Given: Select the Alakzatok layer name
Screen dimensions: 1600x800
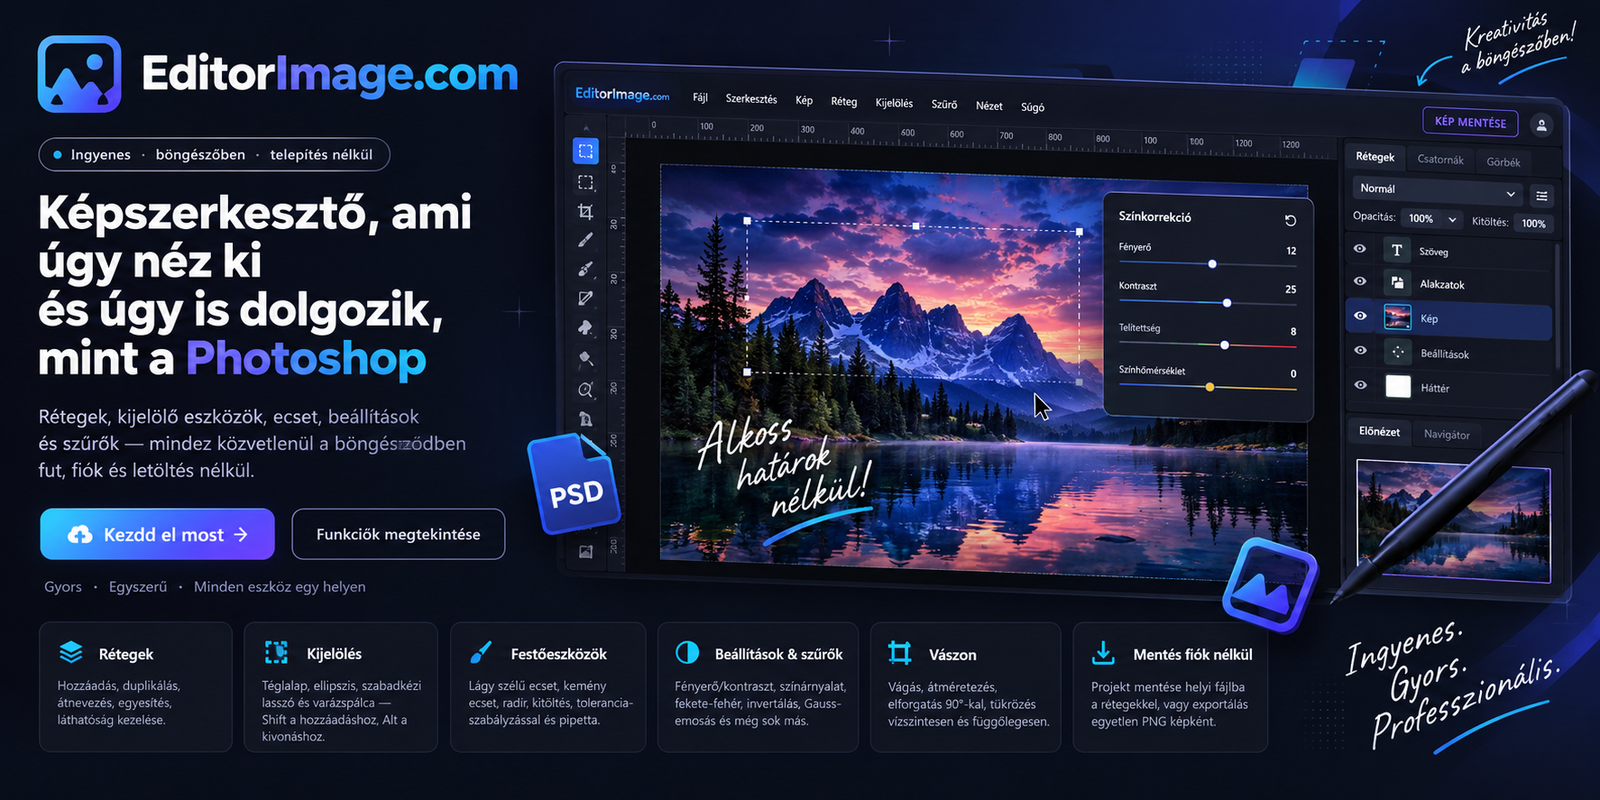Looking at the screenshot, I should [1442, 285].
